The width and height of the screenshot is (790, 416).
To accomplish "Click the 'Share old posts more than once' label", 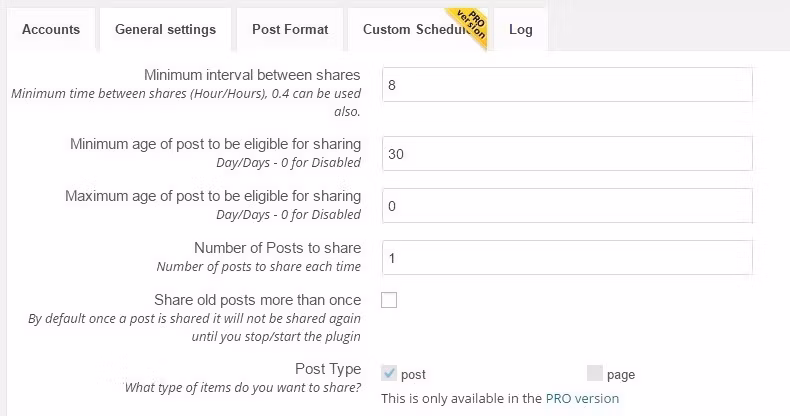I will point(257,300).
